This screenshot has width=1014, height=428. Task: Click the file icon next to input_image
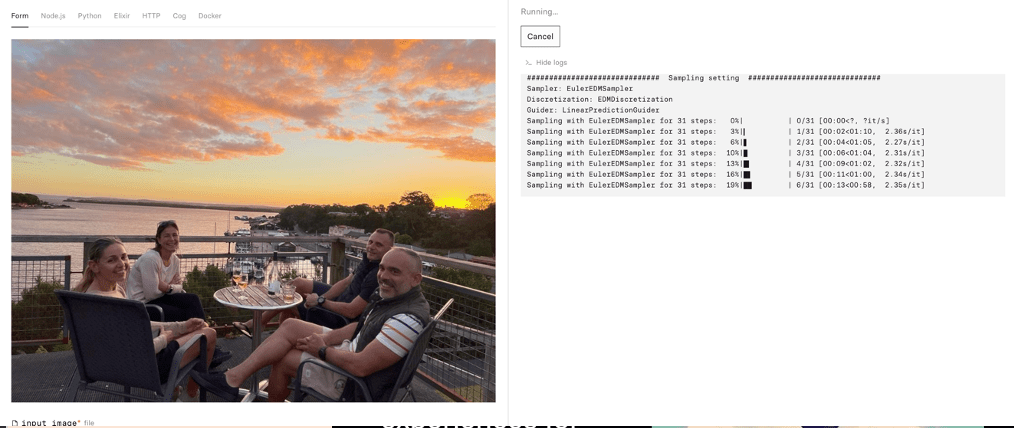click(15, 423)
